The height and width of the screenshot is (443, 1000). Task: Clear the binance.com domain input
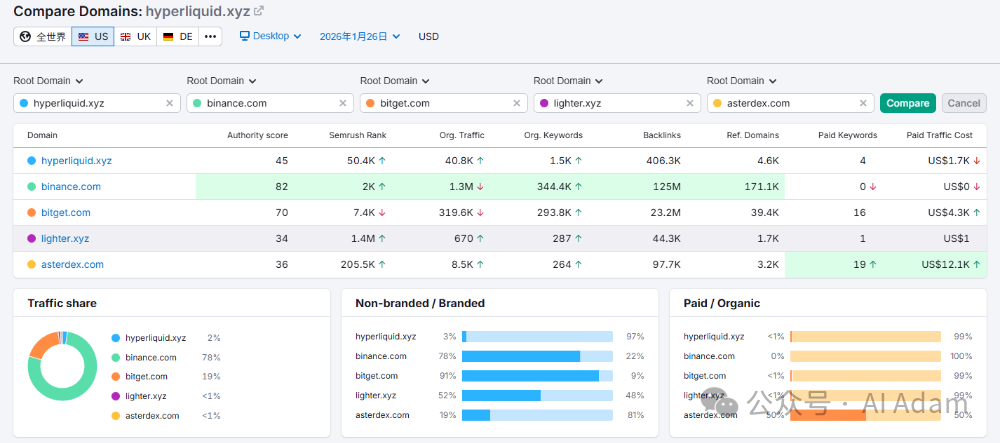coord(342,103)
